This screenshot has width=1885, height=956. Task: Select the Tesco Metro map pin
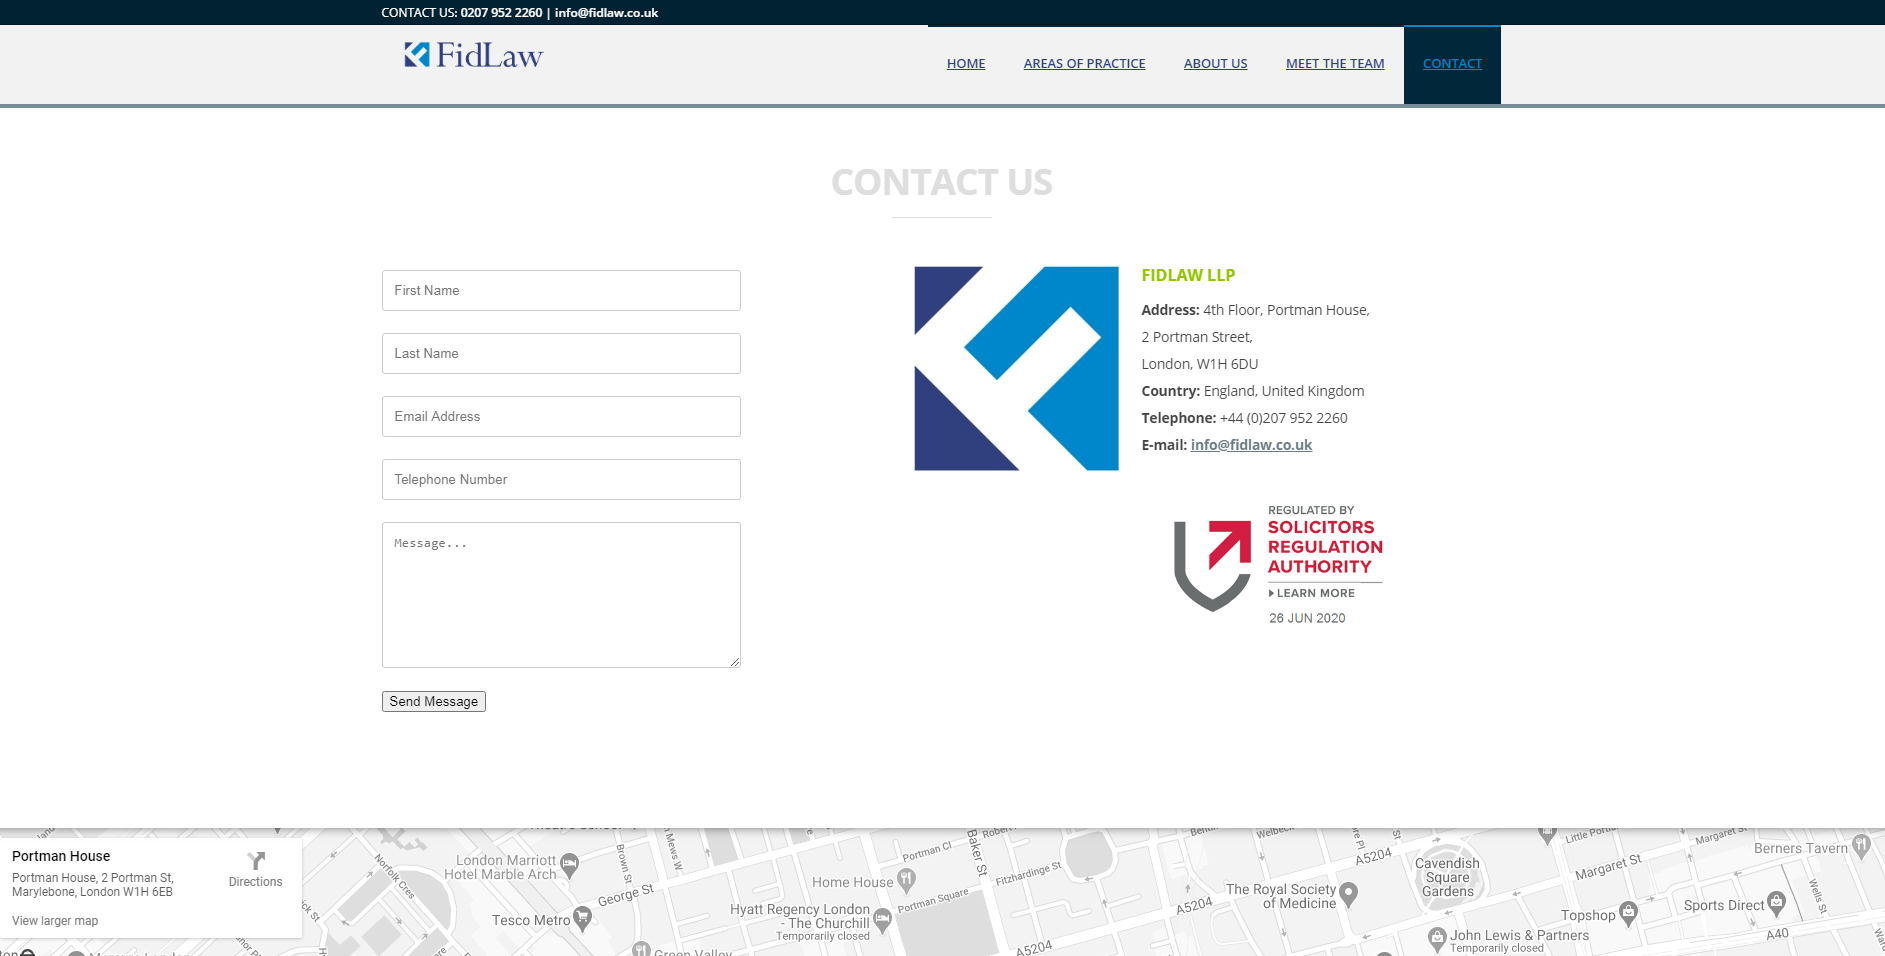click(x=582, y=920)
